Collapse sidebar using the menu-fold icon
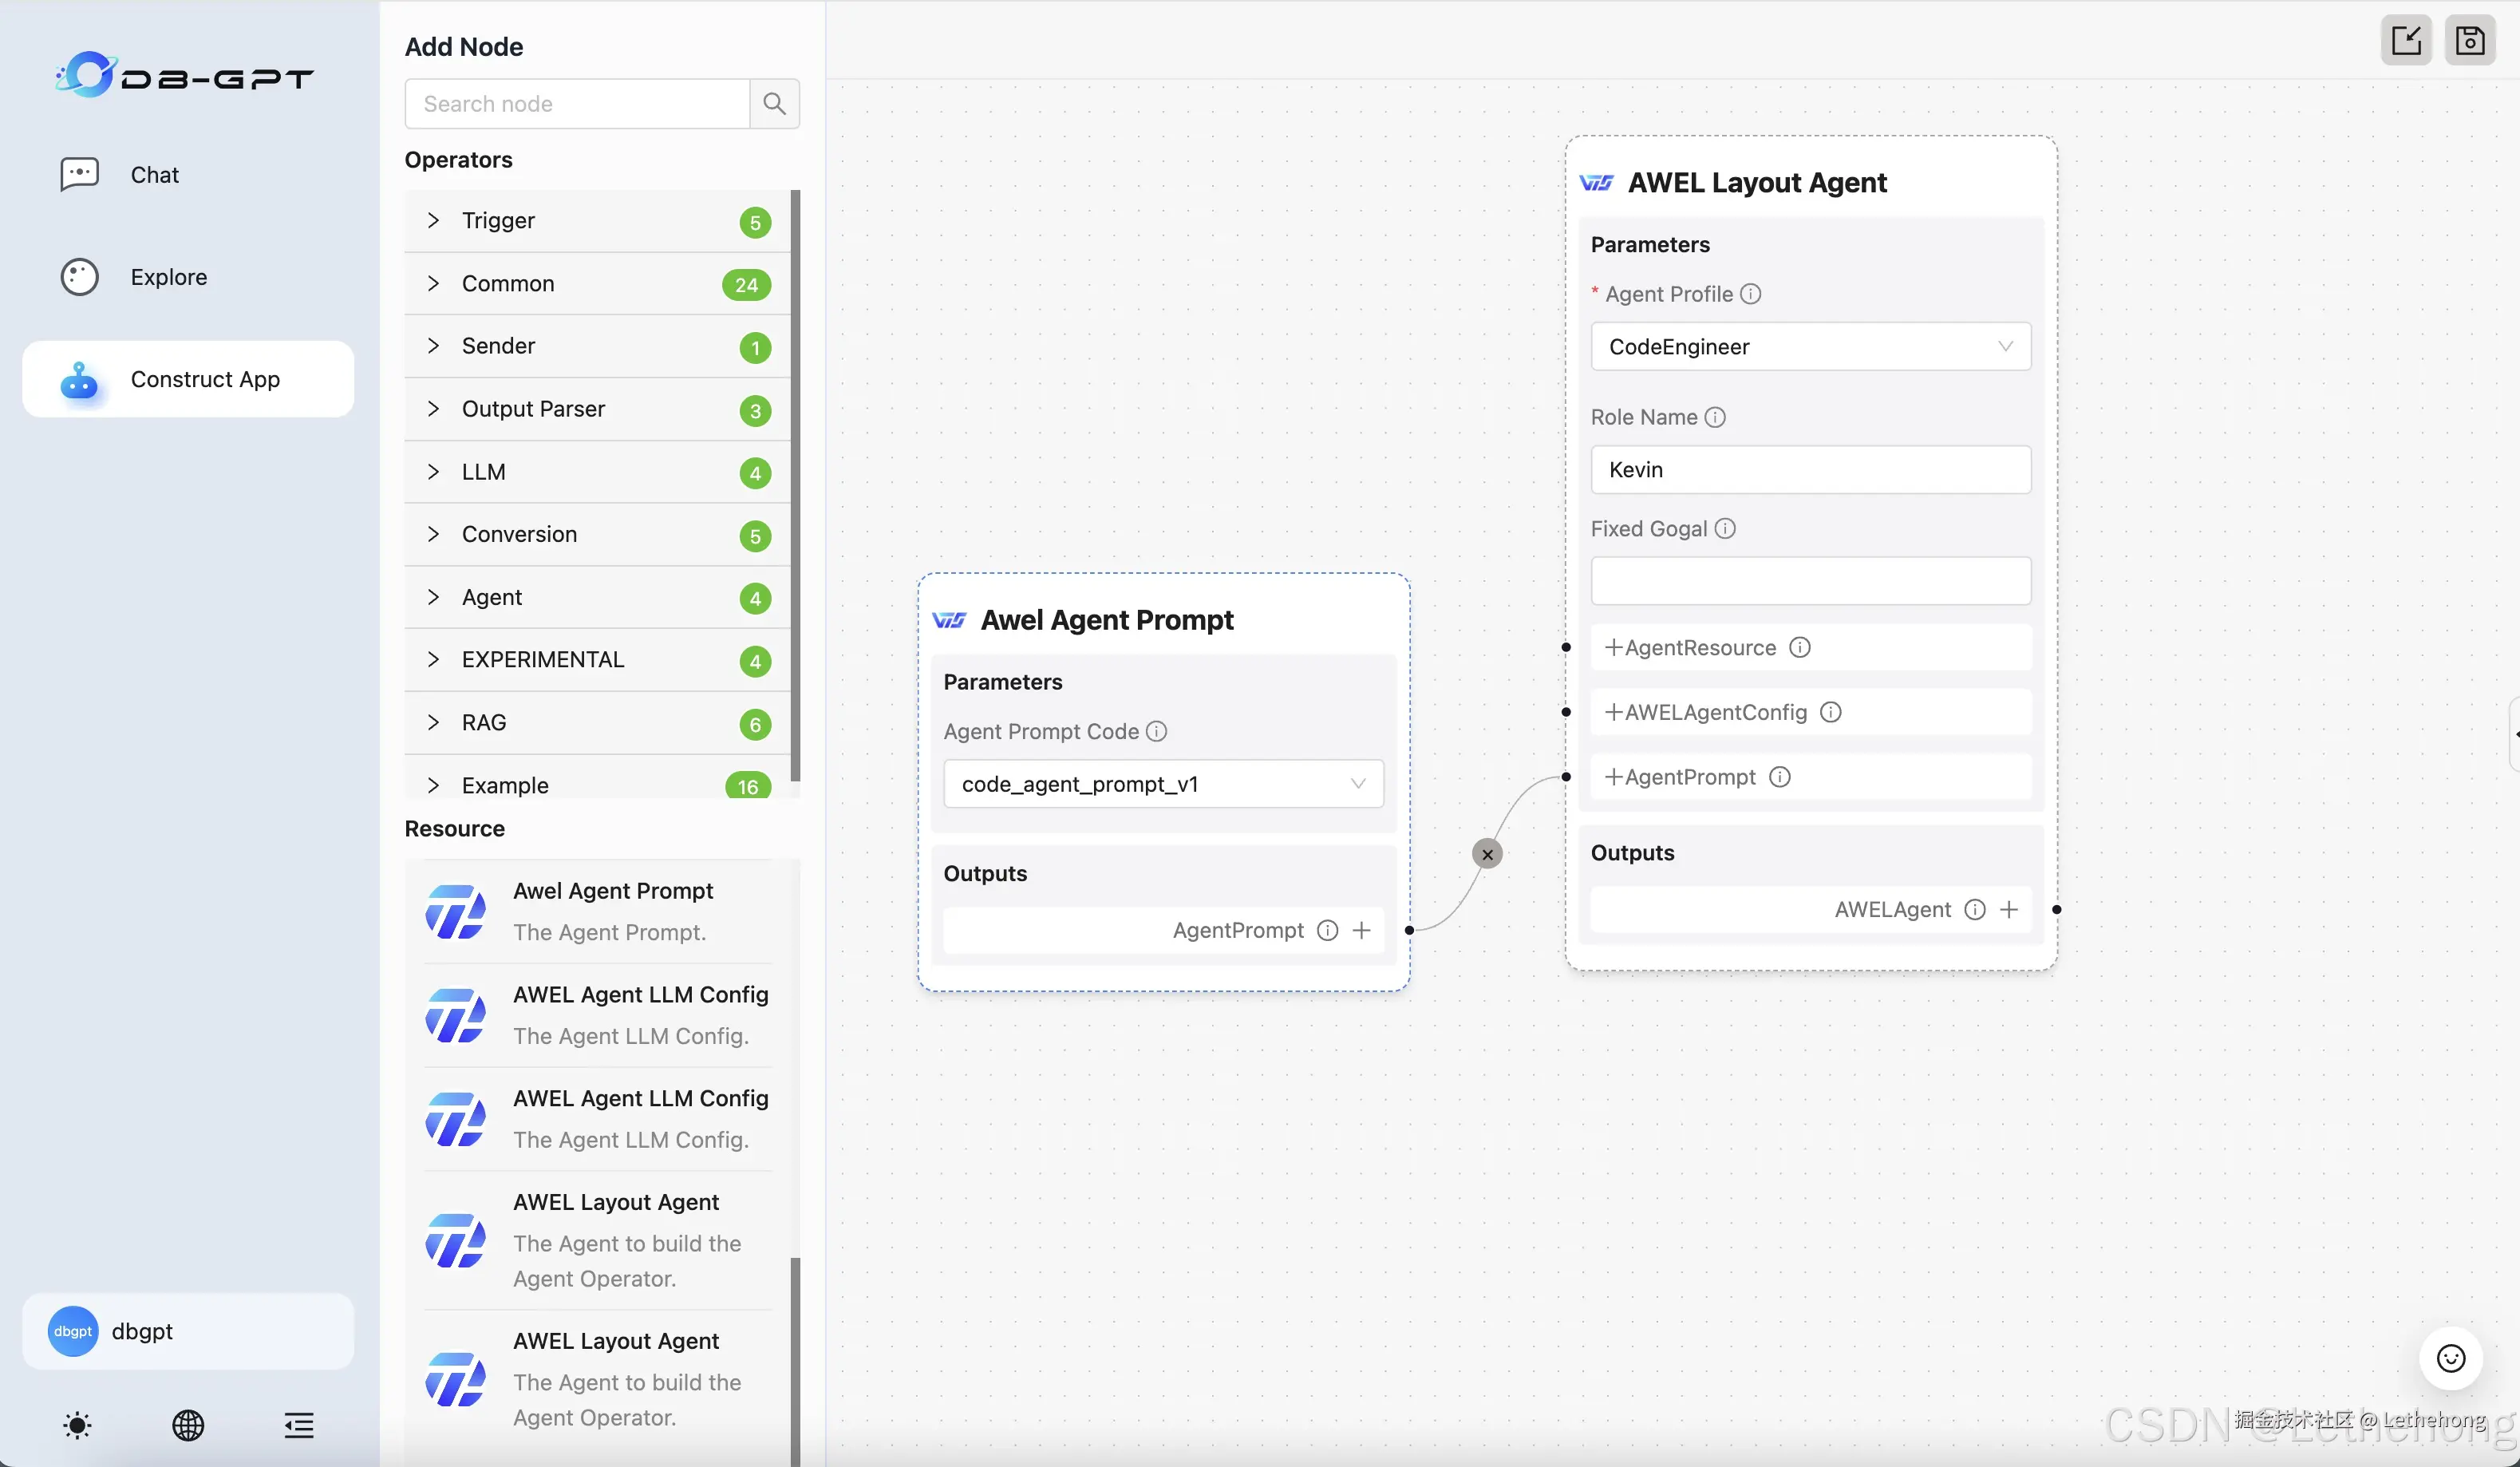2520x1467 pixels. coord(298,1425)
